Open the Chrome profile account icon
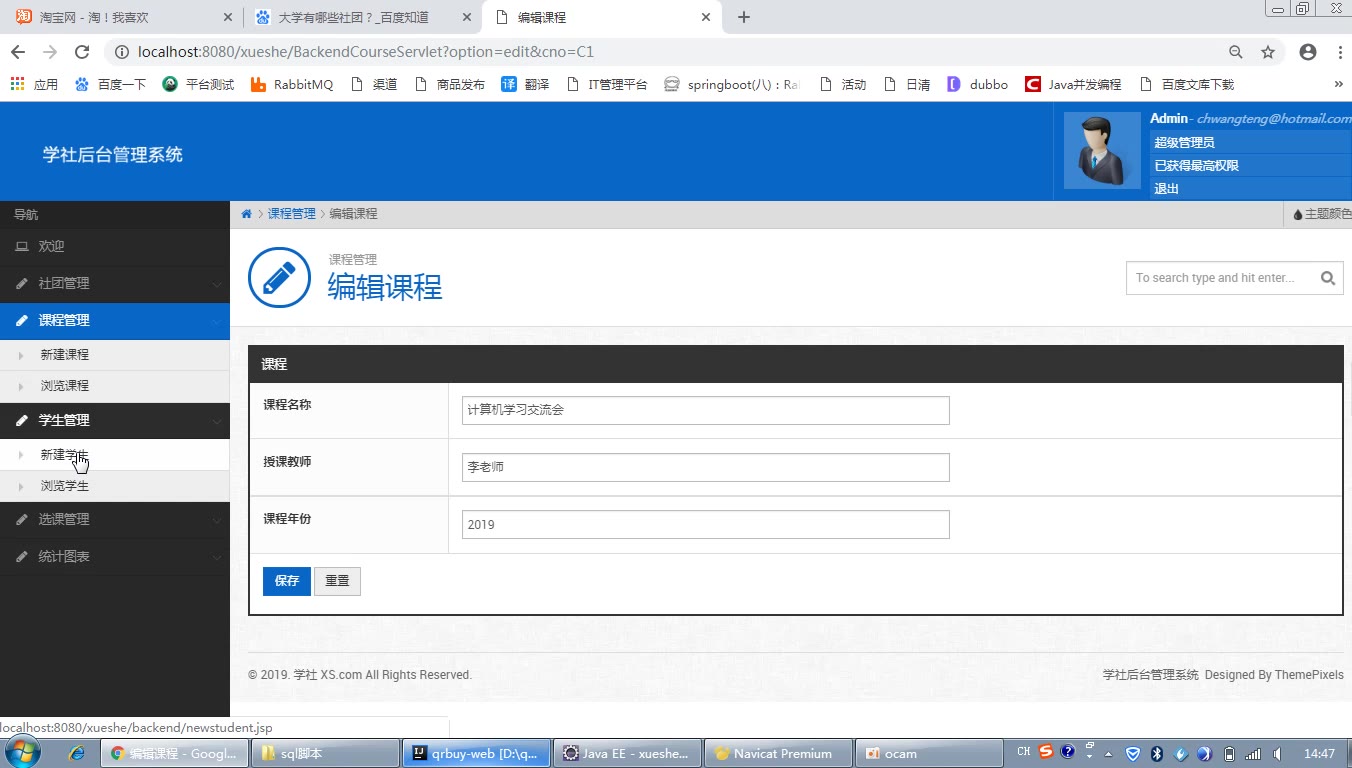 [x=1308, y=52]
